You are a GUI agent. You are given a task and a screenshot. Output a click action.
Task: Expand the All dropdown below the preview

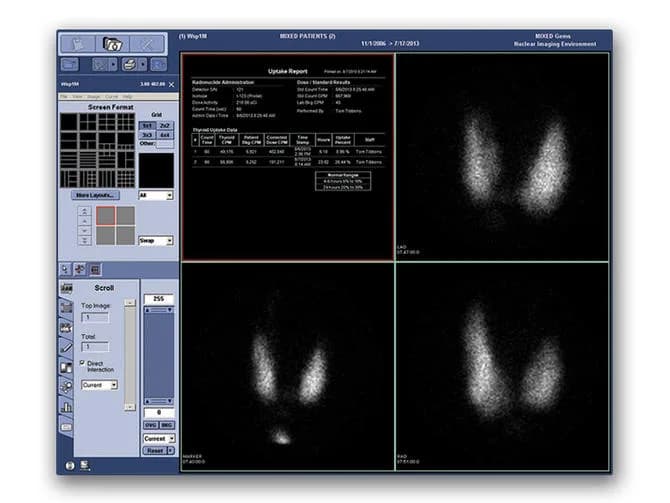coord(156,195)
